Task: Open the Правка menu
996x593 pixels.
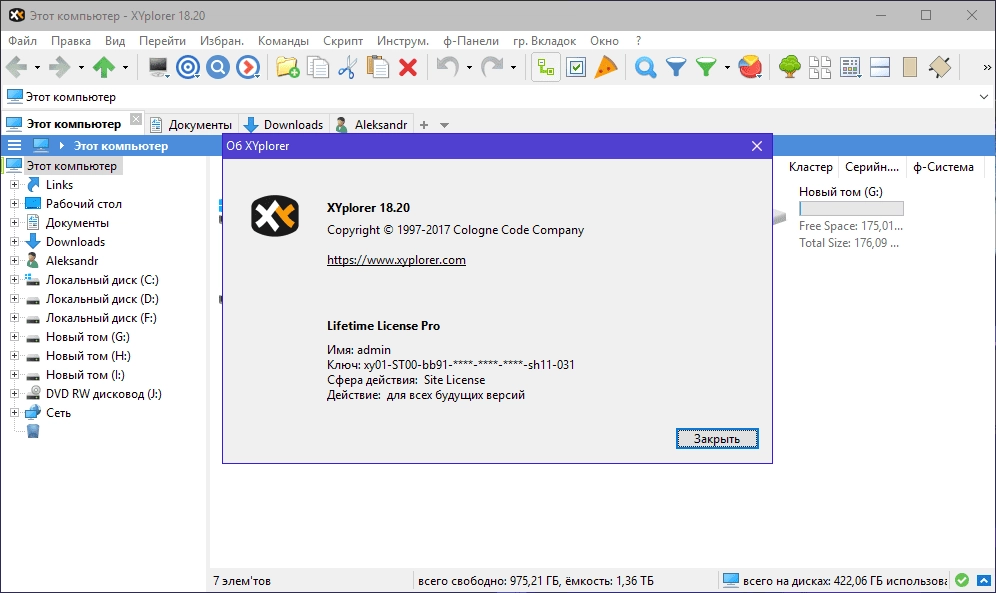Action: point(71,41)
